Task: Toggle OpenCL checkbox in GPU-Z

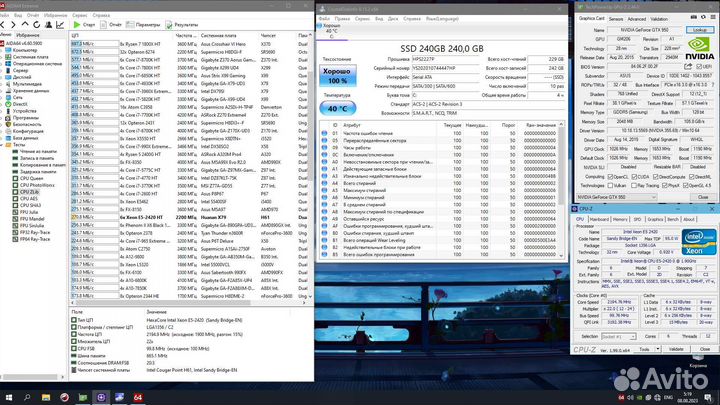Action: tap(610, 177)
